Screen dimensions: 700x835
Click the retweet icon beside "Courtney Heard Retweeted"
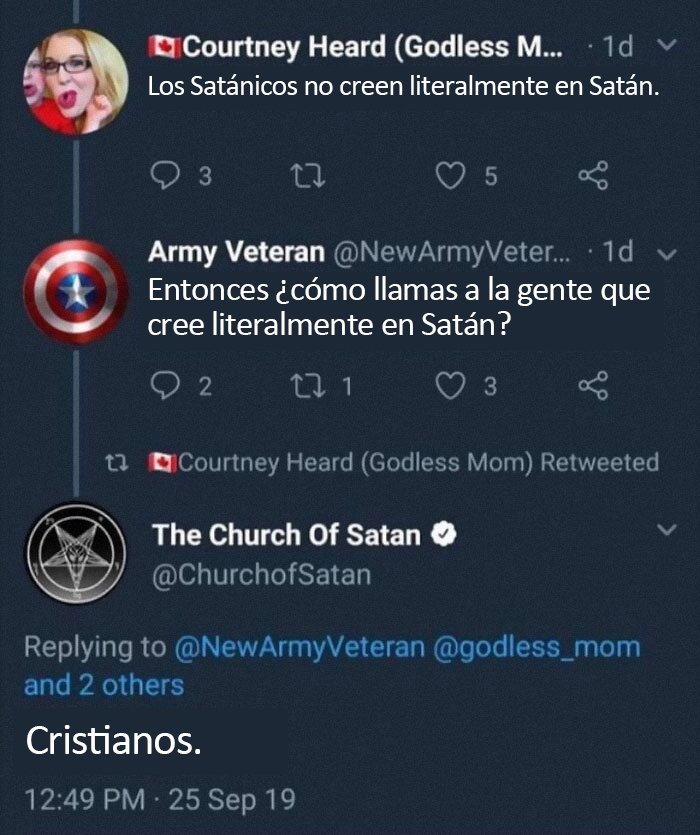[116, 463]
